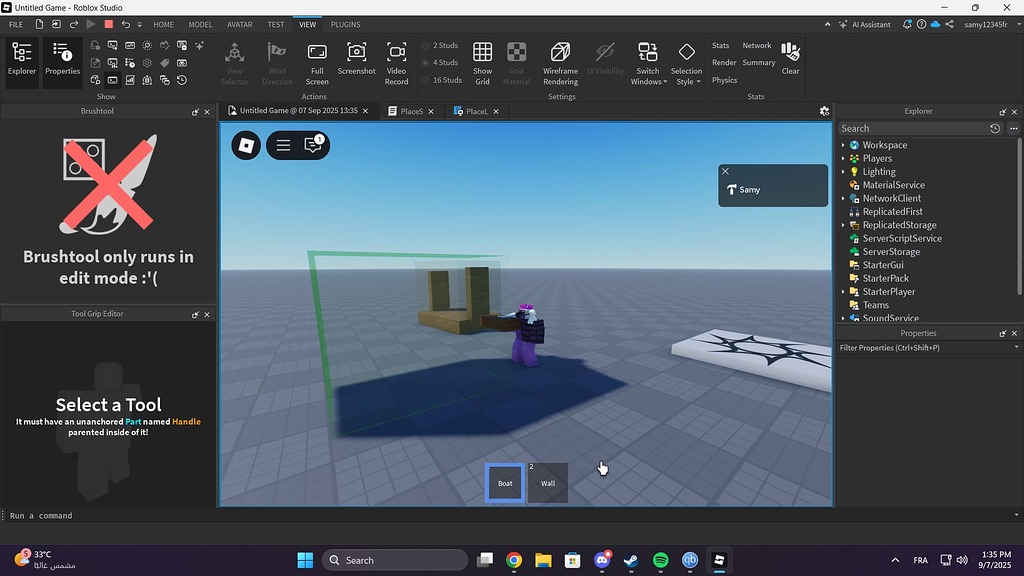The height and width of the screenshot is (576, 1024).
Task: Start a Video Record capture
Action: tap(396, 60)
